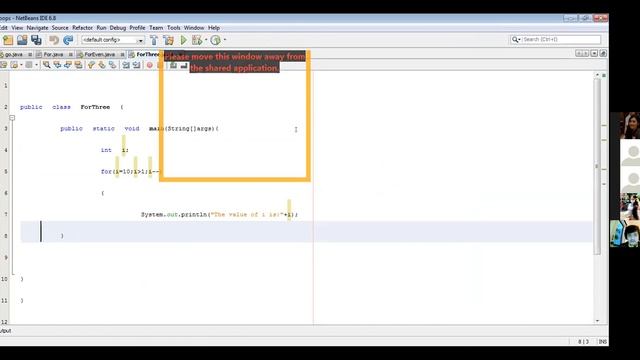Click the ForThree class name in code
The width and height of the screenshot is (640, 360).
point(95,107)
